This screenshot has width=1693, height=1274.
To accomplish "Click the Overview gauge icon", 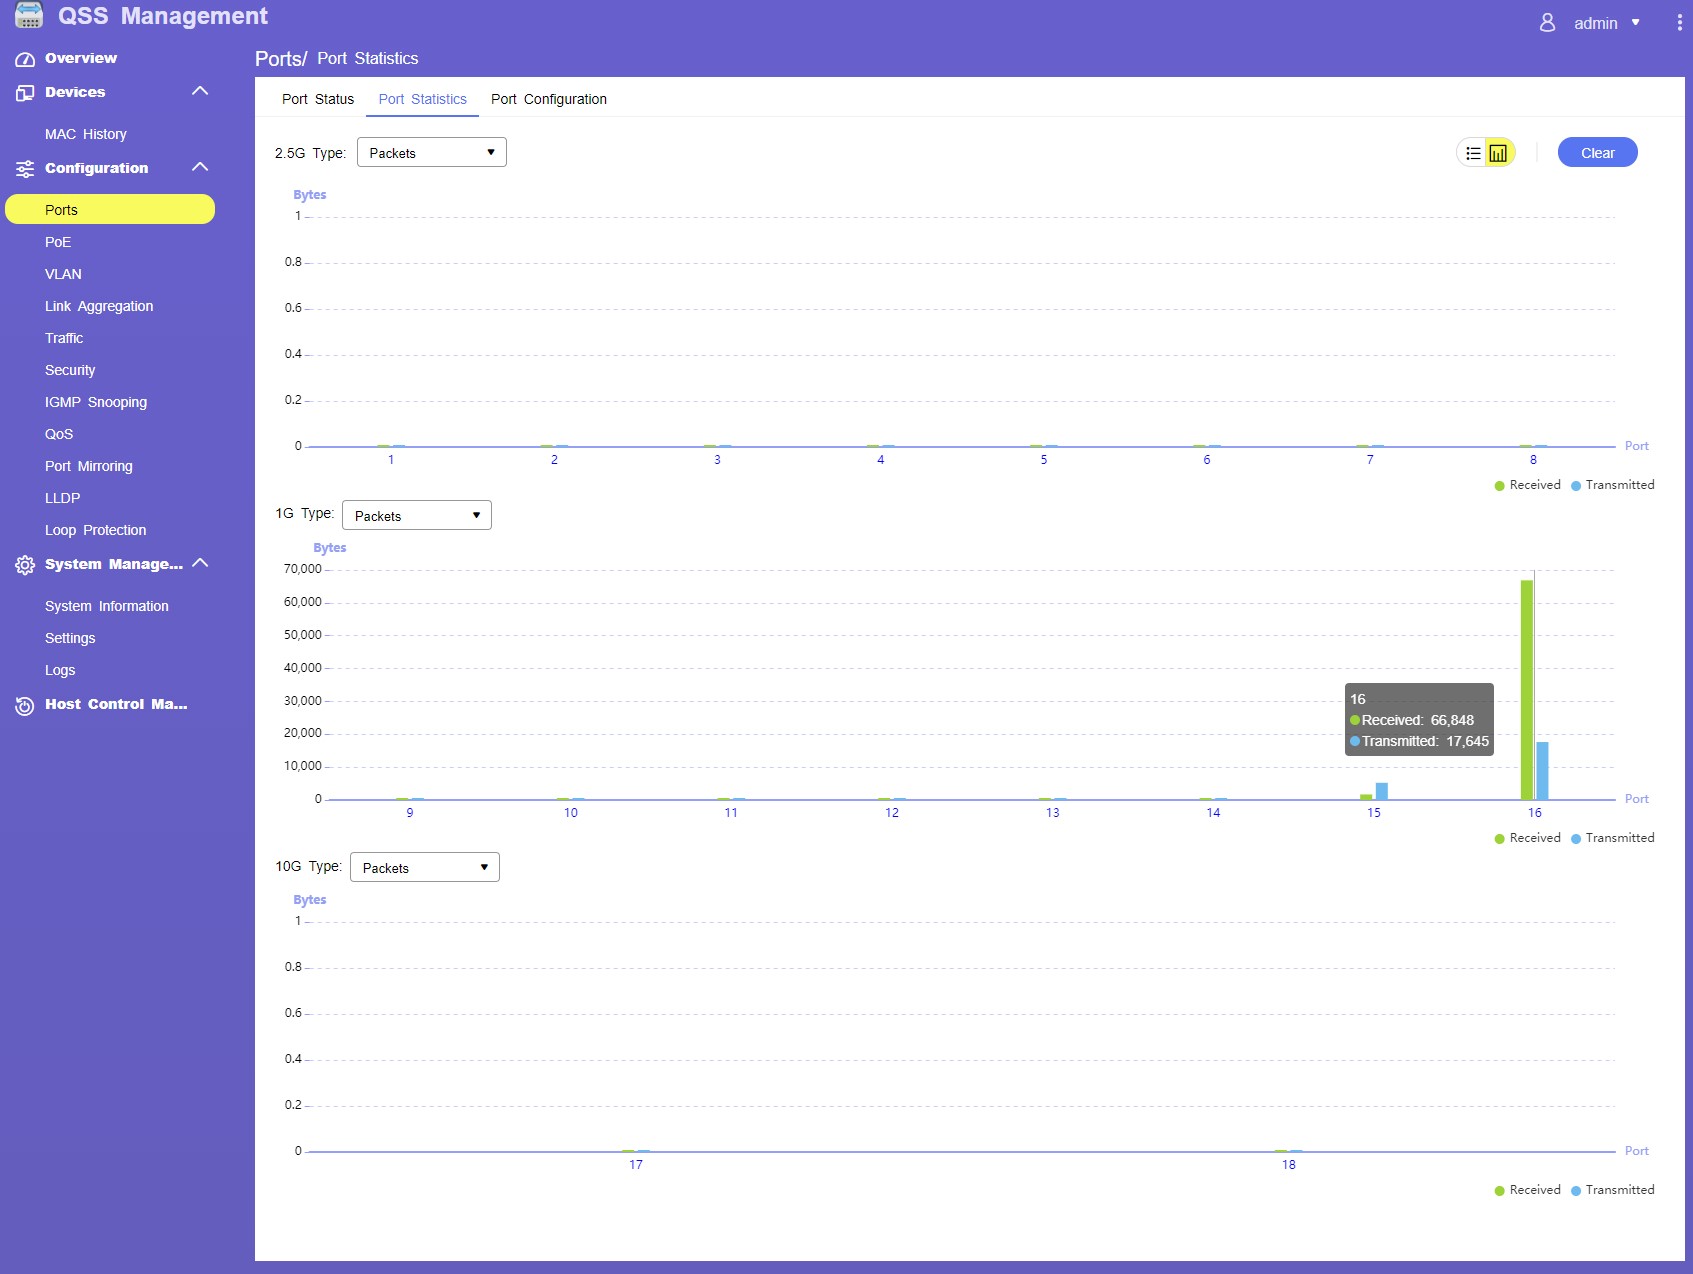I will click(x=25, y=59).
